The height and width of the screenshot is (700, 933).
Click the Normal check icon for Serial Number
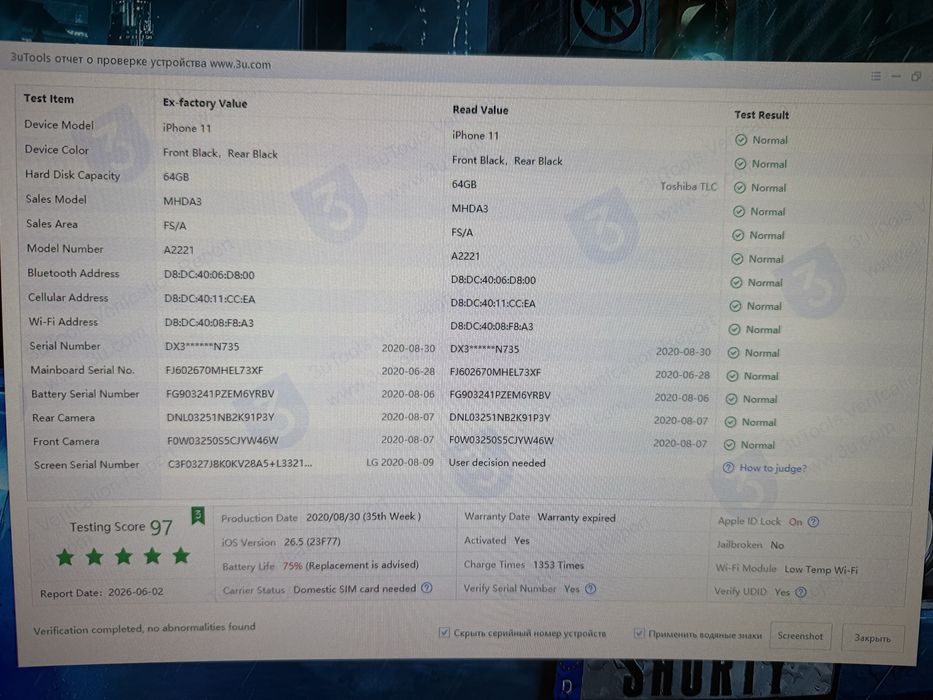pyautogui.click(x=734, y=353)
